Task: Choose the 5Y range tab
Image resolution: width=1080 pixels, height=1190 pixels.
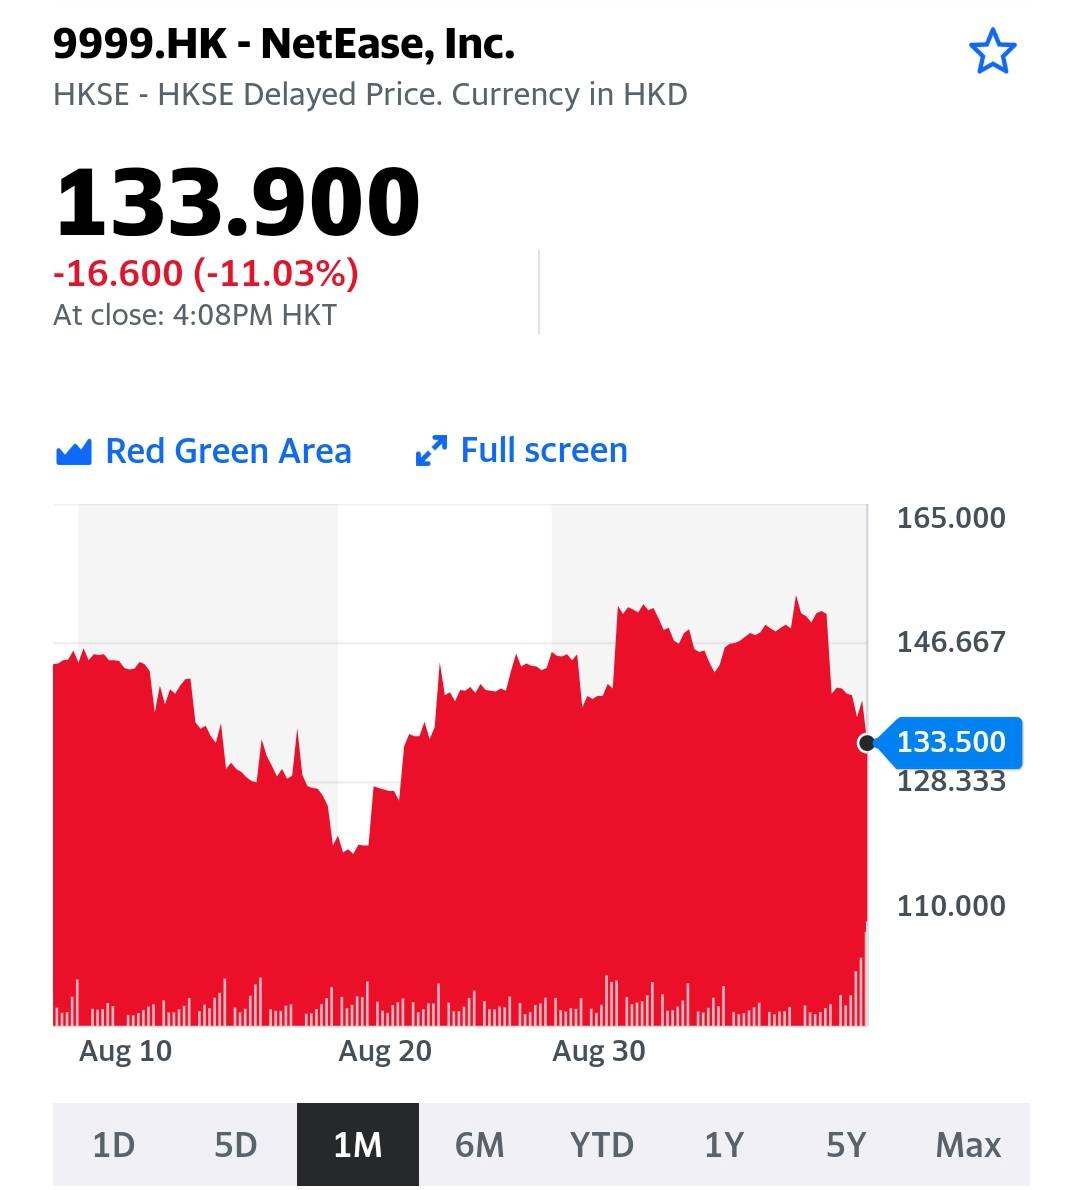Action: pos(846,1144)
